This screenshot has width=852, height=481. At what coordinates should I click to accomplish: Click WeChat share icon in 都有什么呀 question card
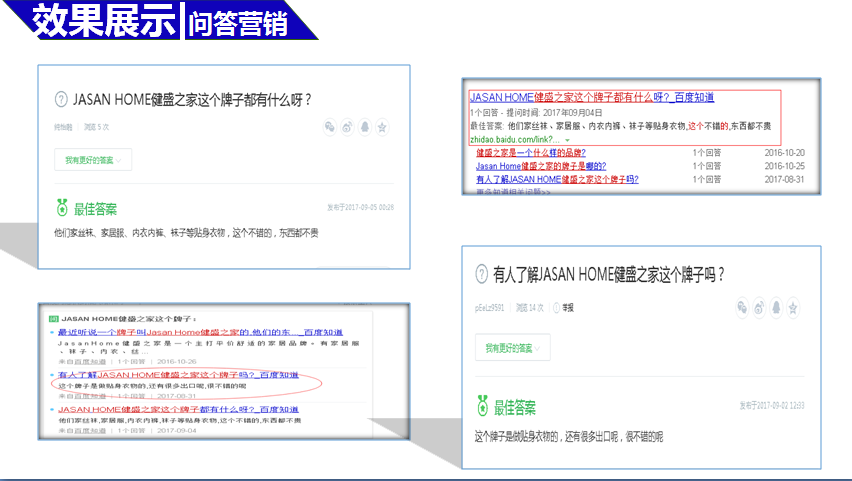(x=330, y=127)
